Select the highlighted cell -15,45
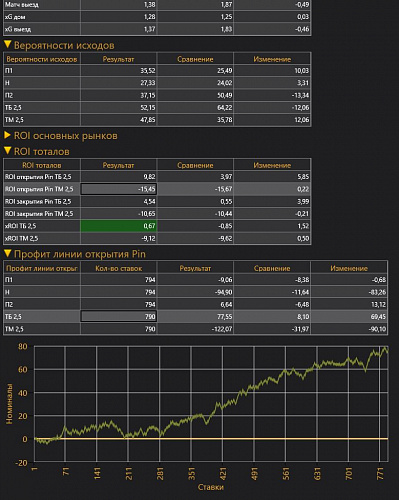Screen dimensions: 399x500 pos(118,189)
